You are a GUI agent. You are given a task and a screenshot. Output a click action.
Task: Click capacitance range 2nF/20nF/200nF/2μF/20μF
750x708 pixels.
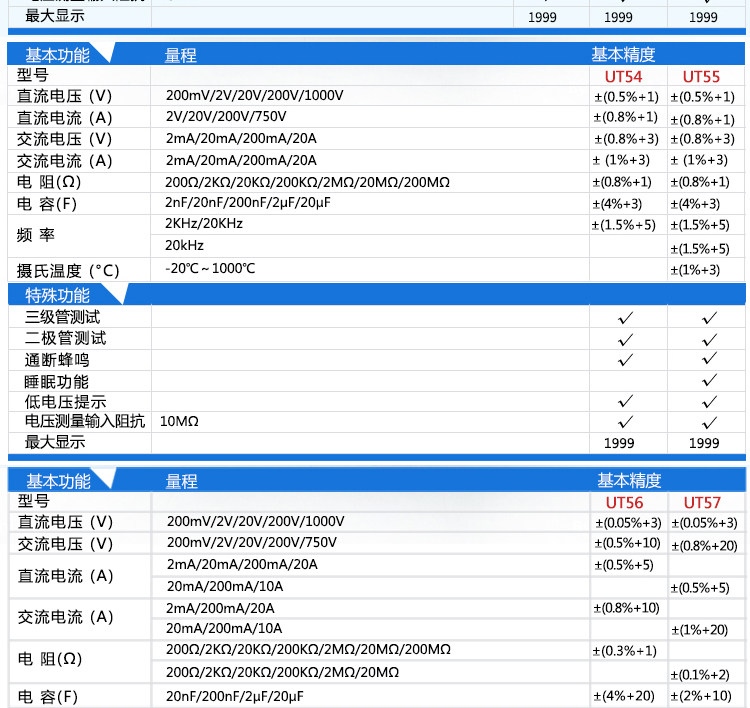(x=248, y=203)
